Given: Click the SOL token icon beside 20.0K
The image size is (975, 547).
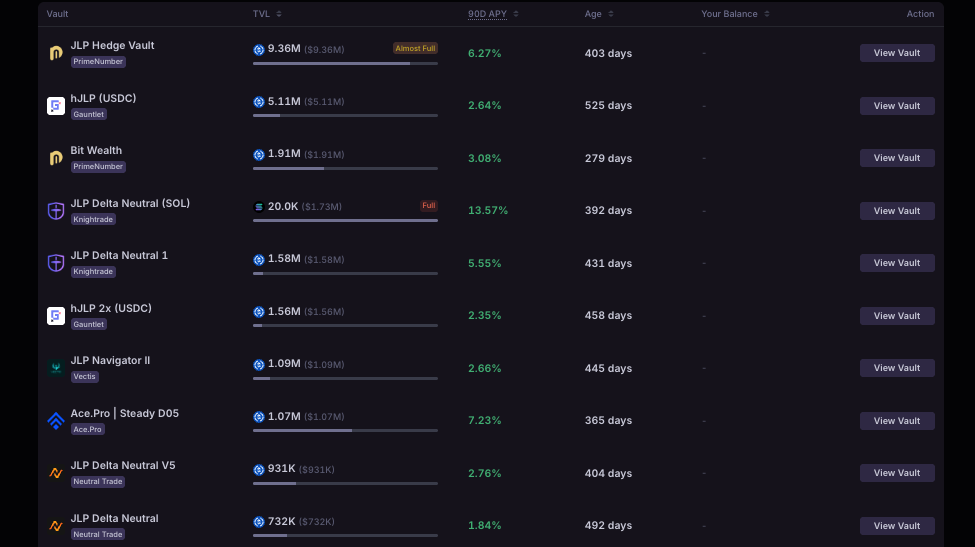Looking at the screenshot, I should click(259, 207).
